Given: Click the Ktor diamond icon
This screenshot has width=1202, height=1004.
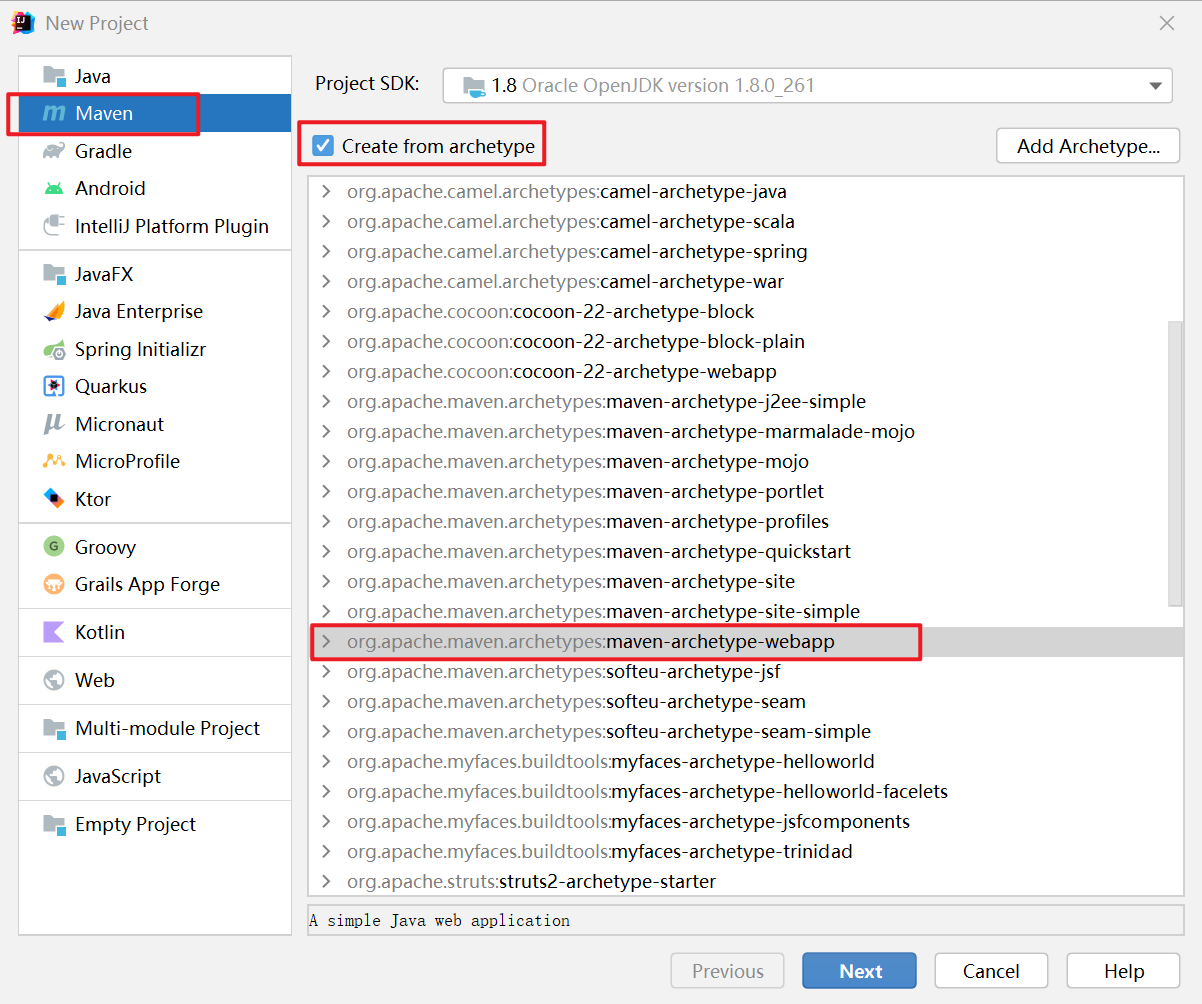Looking at the screenshot, I should 54,499.
